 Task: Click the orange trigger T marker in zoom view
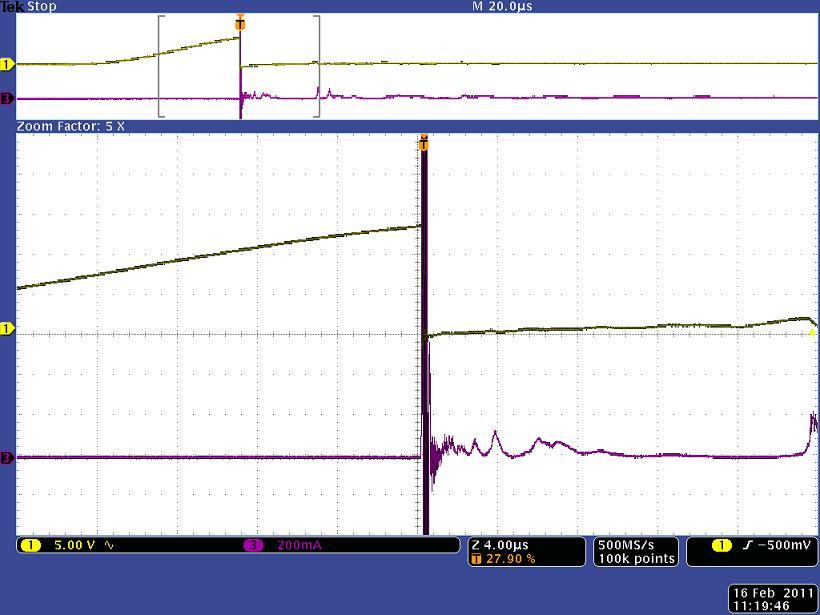point(424,142)
